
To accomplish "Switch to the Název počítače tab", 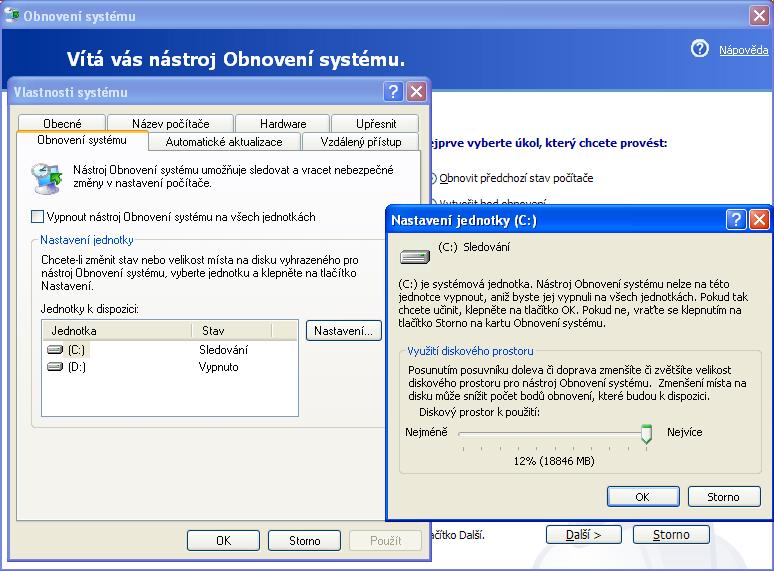I will click(x=170, y=123).
